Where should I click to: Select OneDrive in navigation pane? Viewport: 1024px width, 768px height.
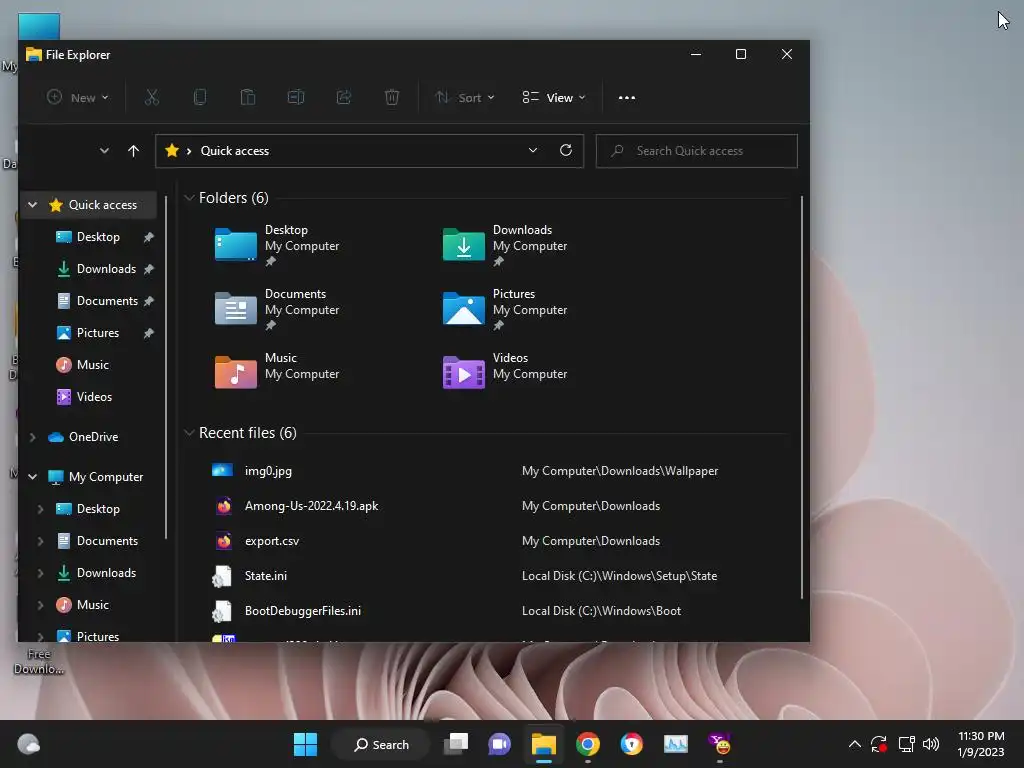pos(93,437)
